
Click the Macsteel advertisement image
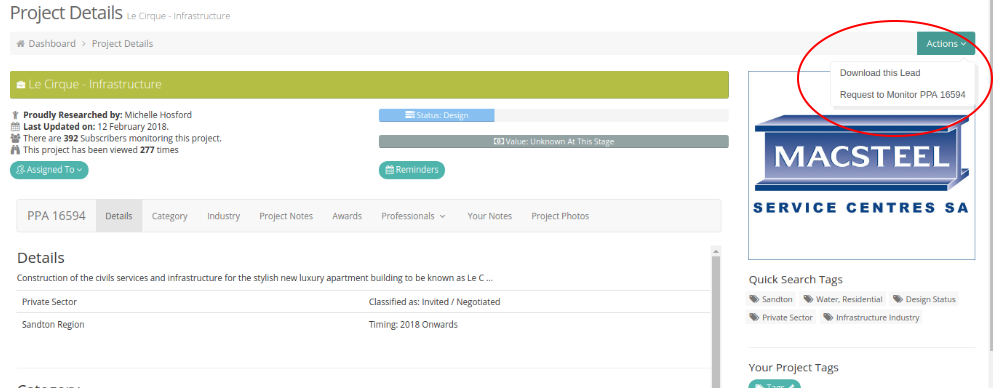[861, 165]
